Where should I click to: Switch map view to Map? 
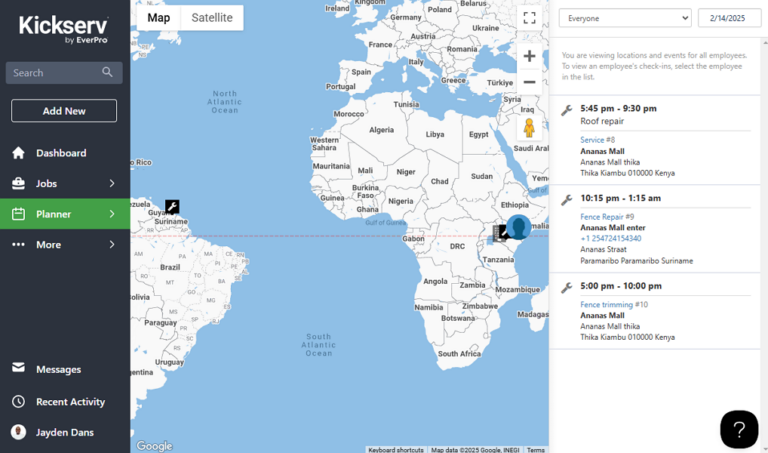(x=158, y=18)
